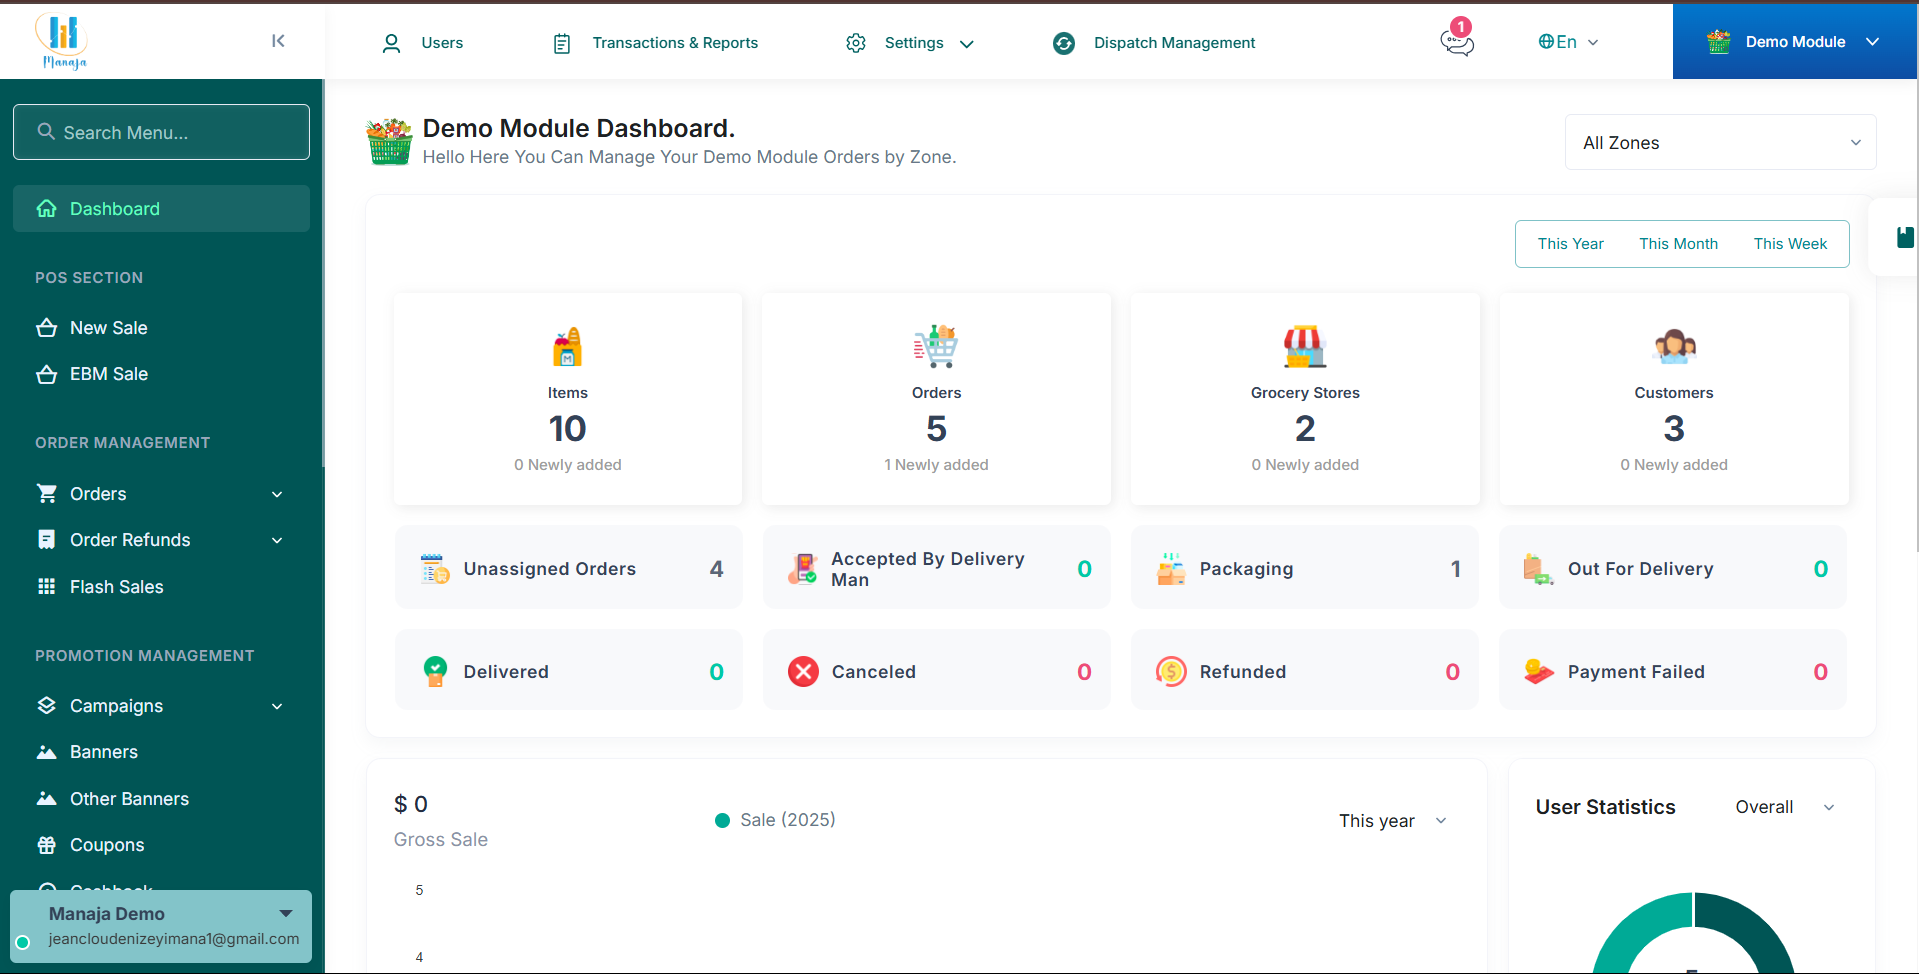1919x974 pixels.
Task: Open Flash Sales
Action: tap(116, 587)
